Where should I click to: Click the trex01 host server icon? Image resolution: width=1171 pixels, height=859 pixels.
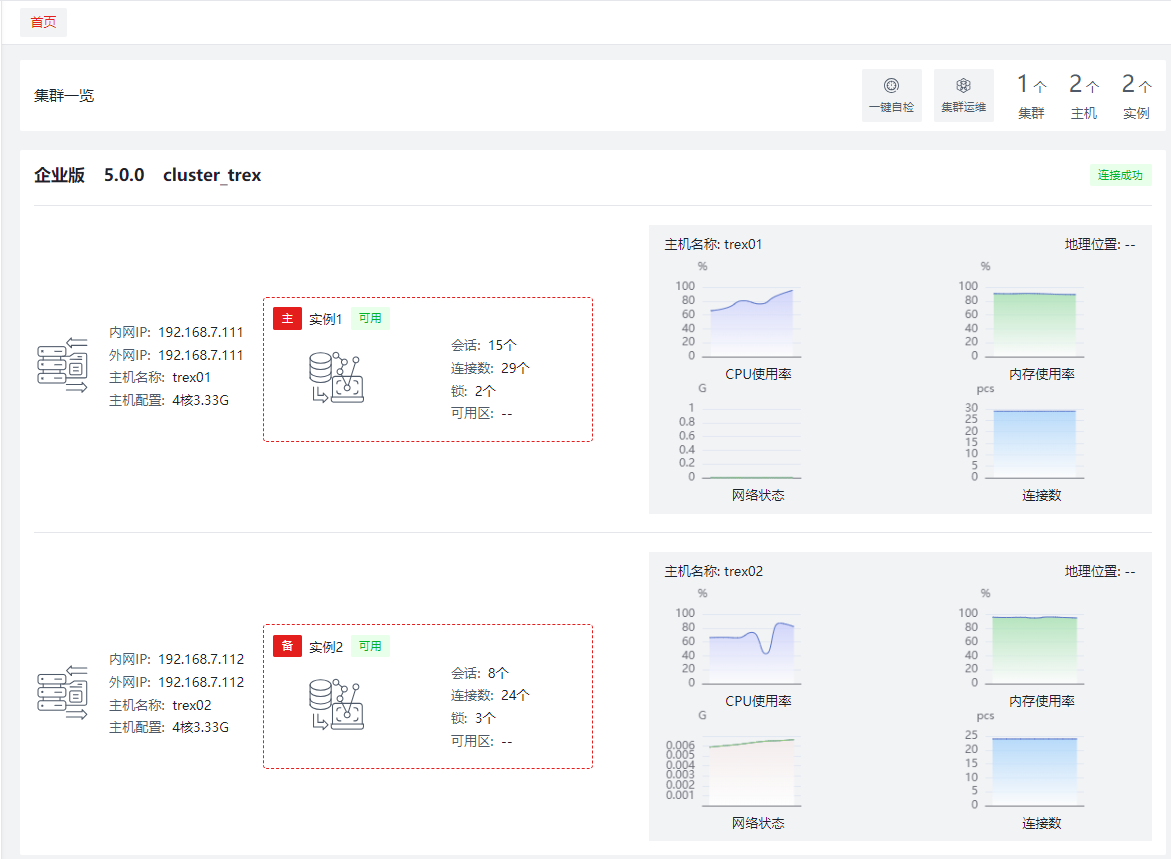coord(63,365)
